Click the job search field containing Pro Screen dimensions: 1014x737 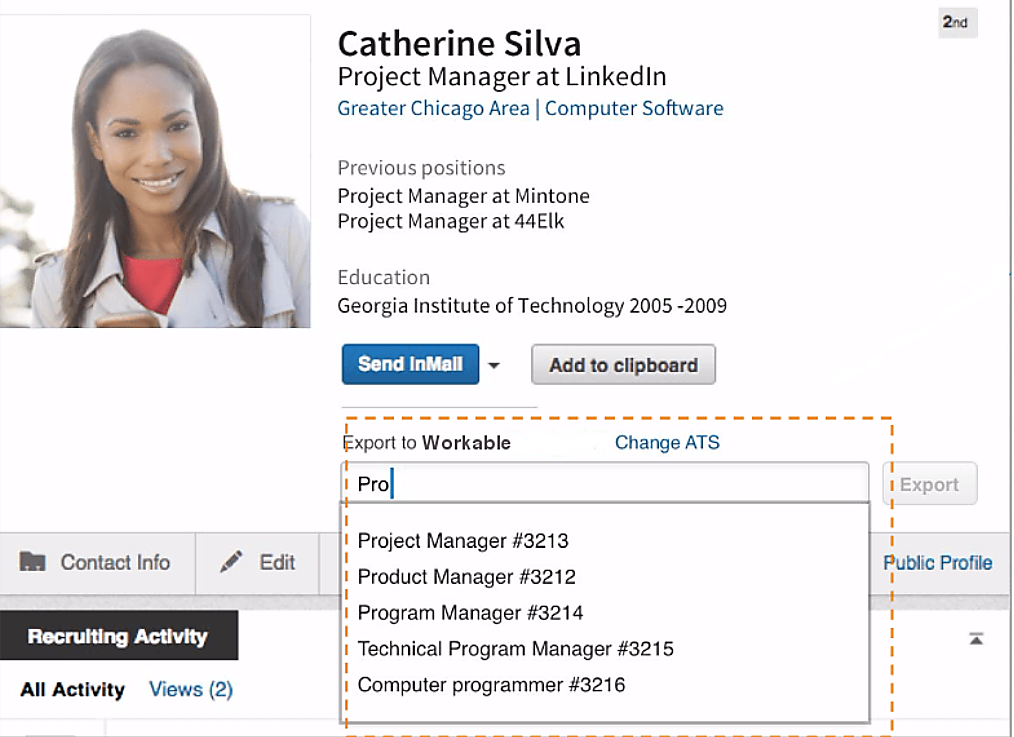pyautogui.click(x=605, y=483)
